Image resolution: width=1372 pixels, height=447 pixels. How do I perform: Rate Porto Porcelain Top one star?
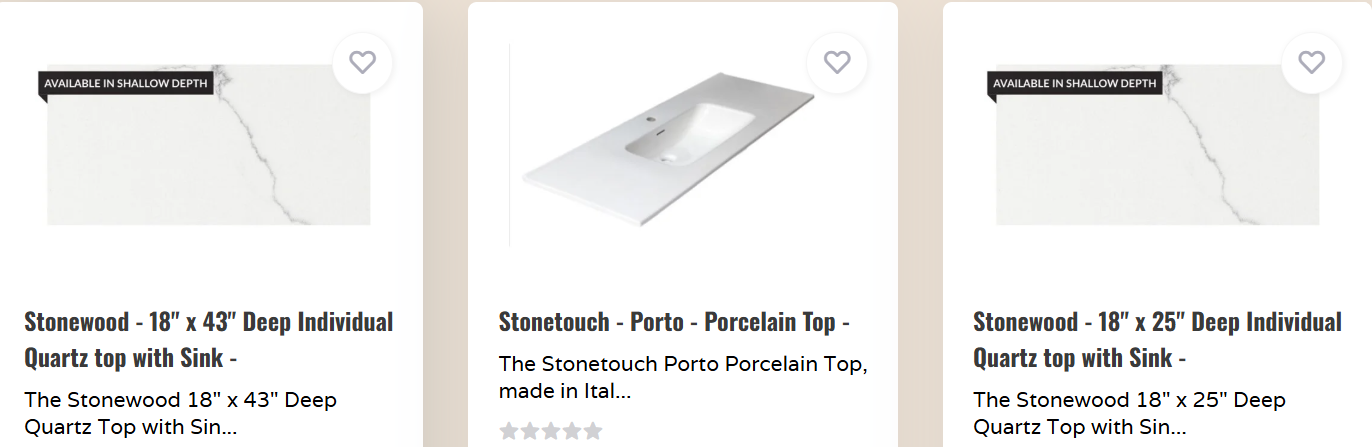(509, 431)
